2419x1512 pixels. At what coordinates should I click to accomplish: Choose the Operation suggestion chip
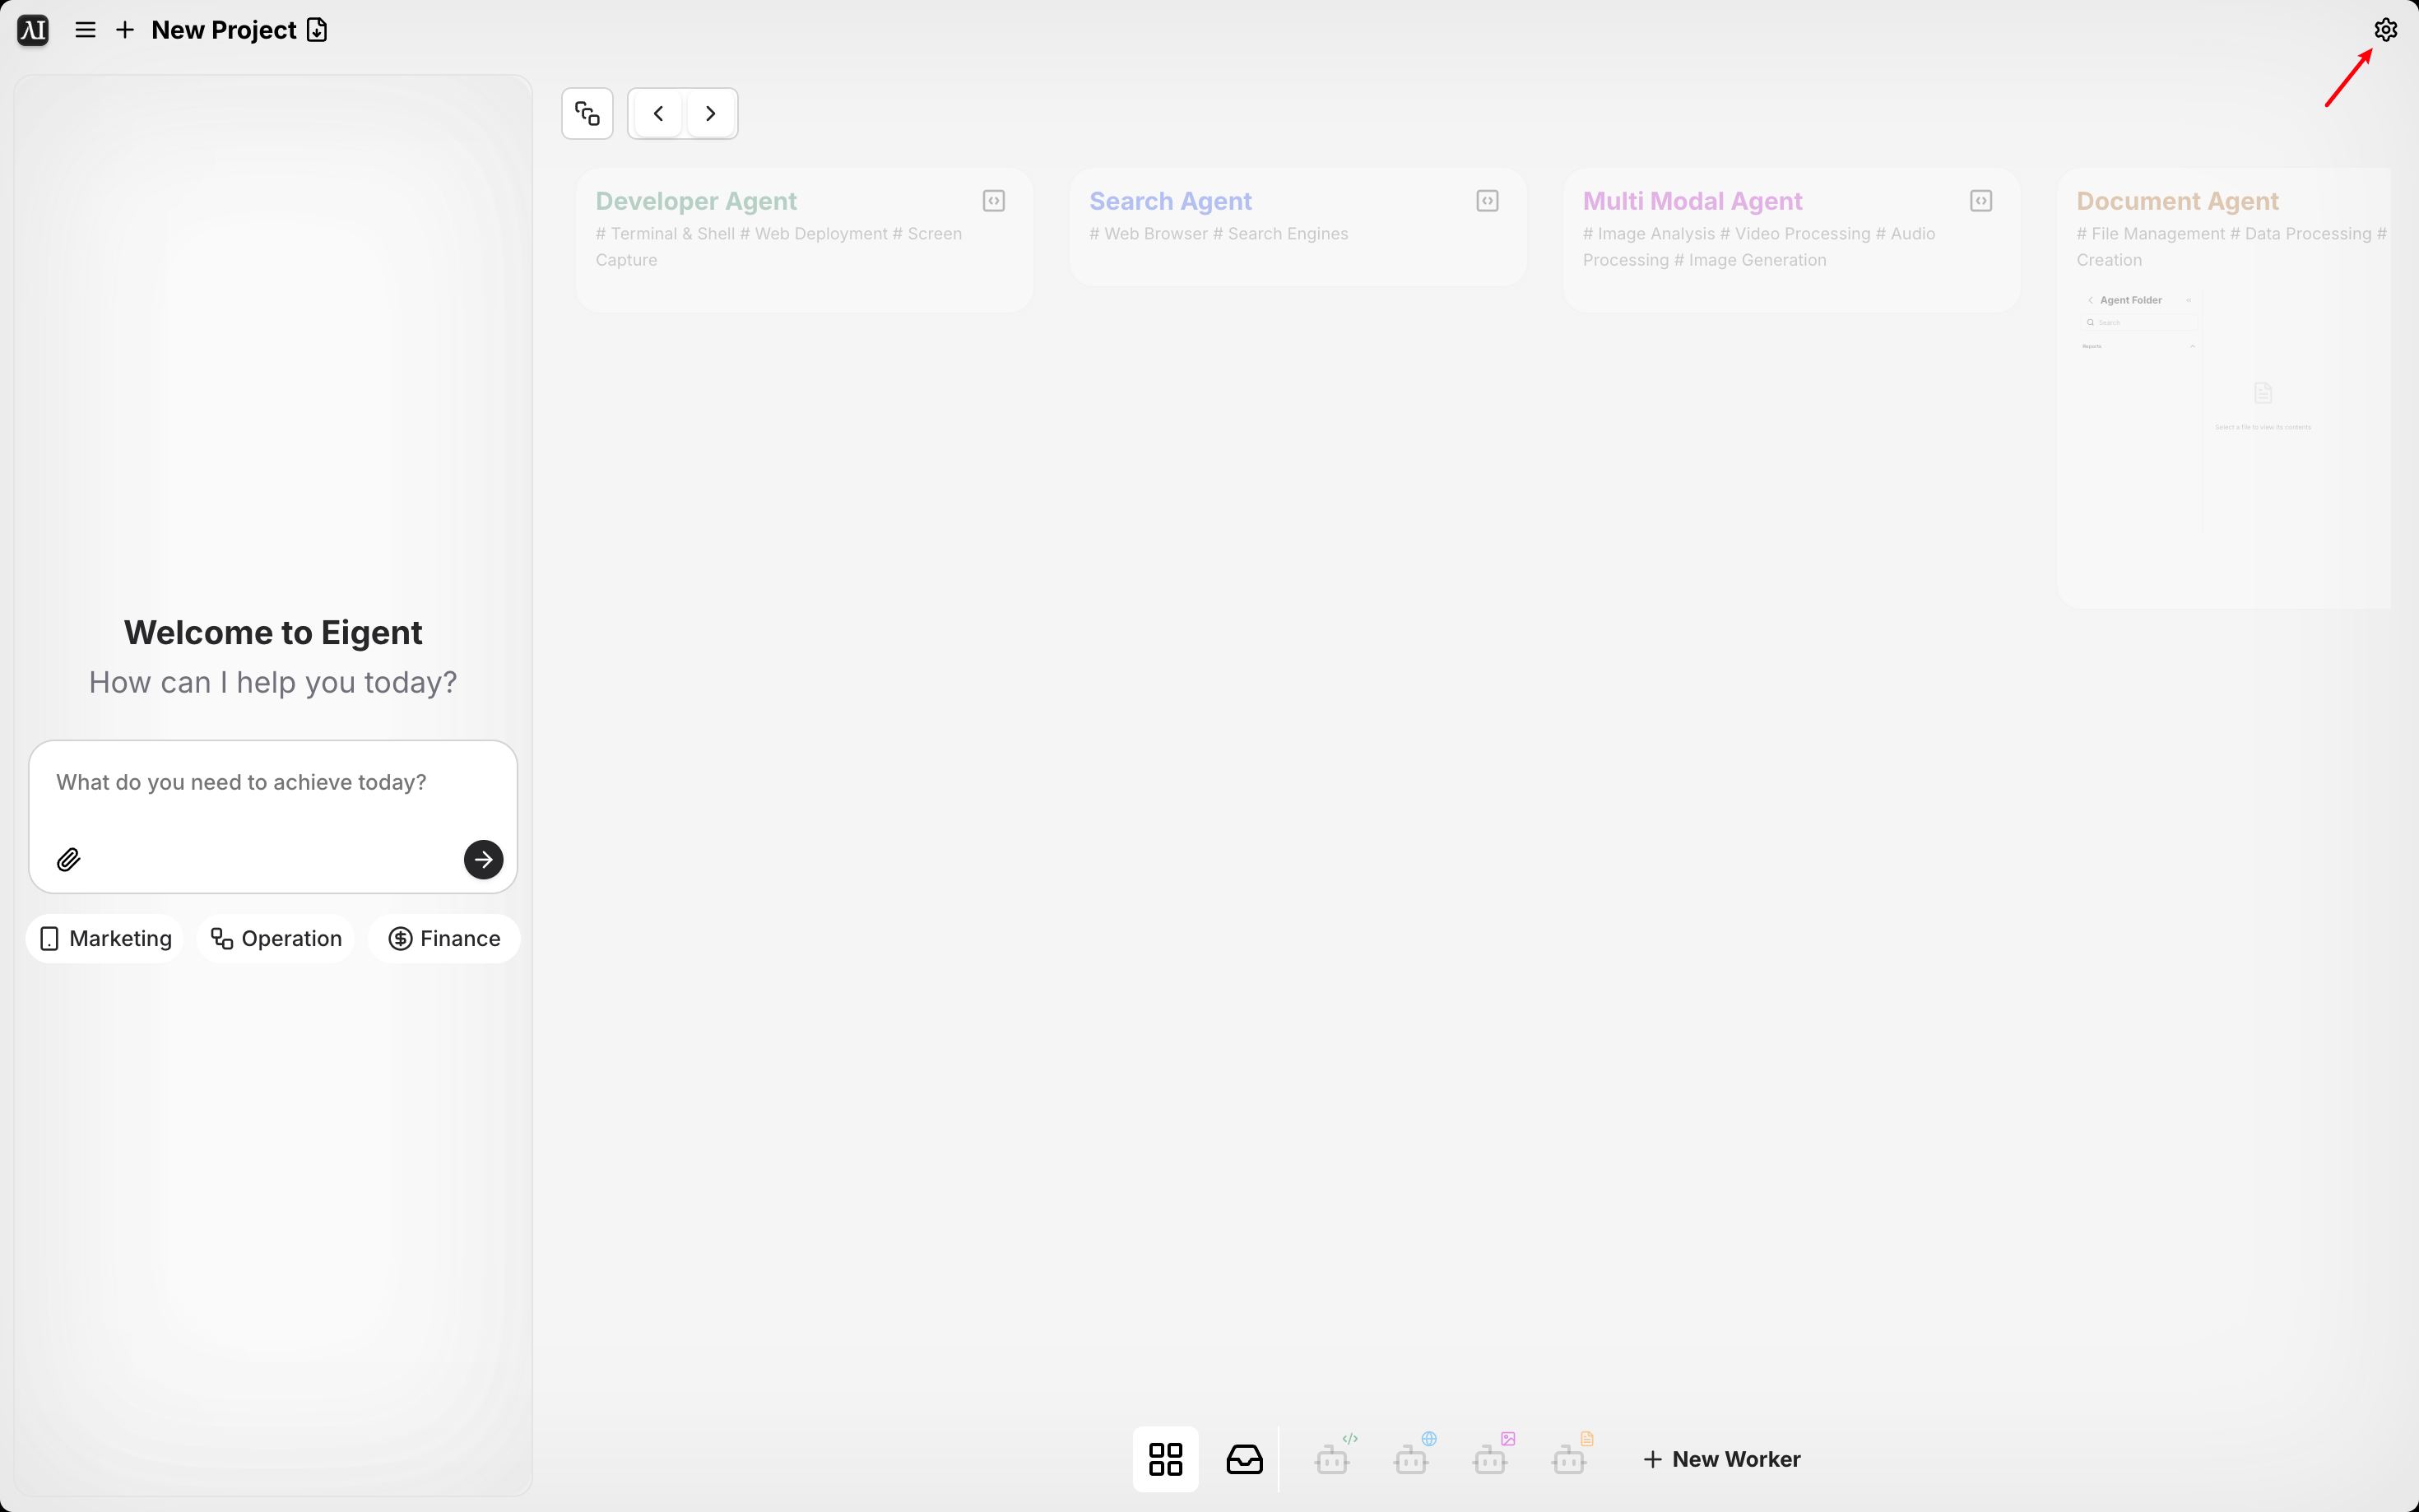[x=276, y=938]
